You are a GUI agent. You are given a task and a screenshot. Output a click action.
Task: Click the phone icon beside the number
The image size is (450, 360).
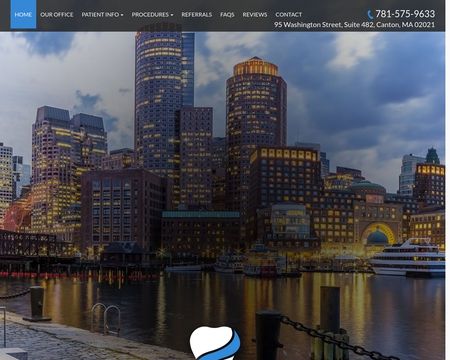coord(370,14)
